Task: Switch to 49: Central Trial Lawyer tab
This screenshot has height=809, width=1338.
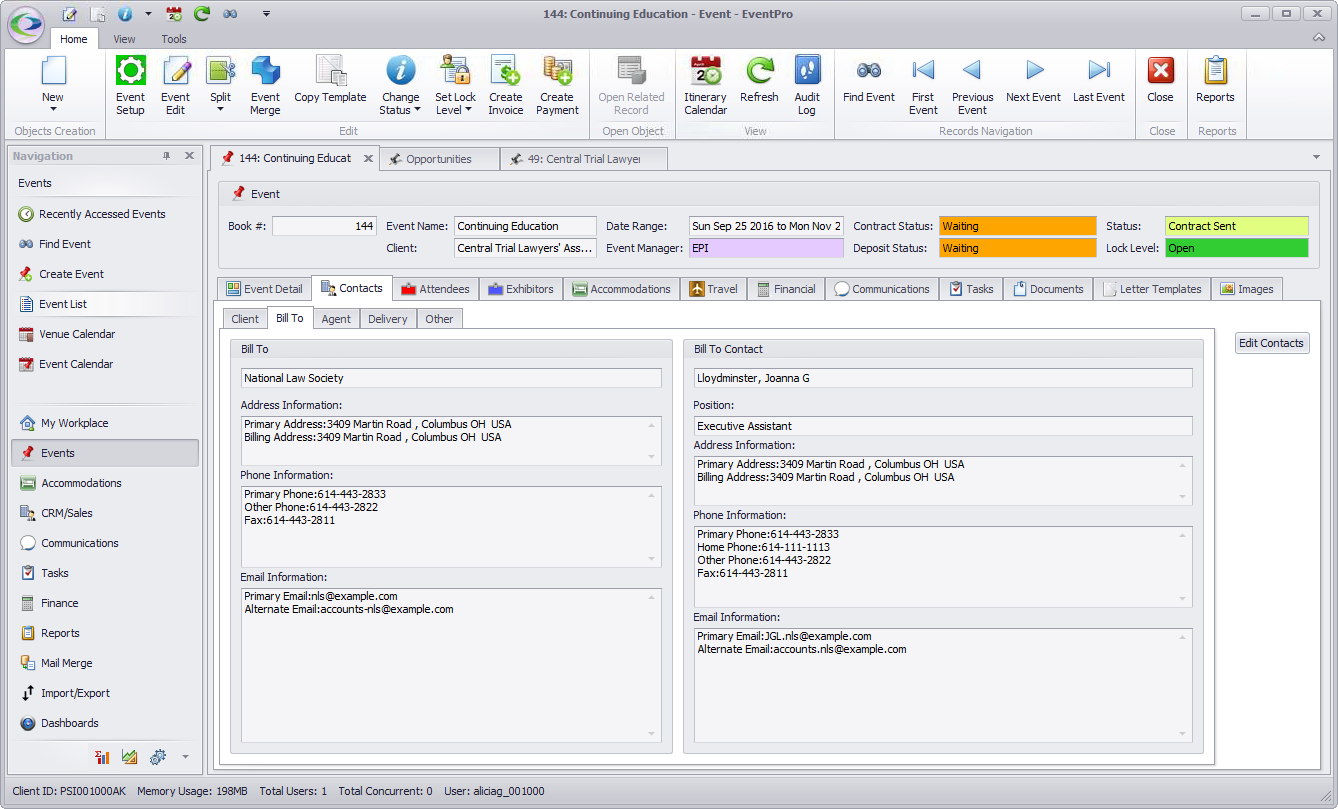Action: point(583,159)
